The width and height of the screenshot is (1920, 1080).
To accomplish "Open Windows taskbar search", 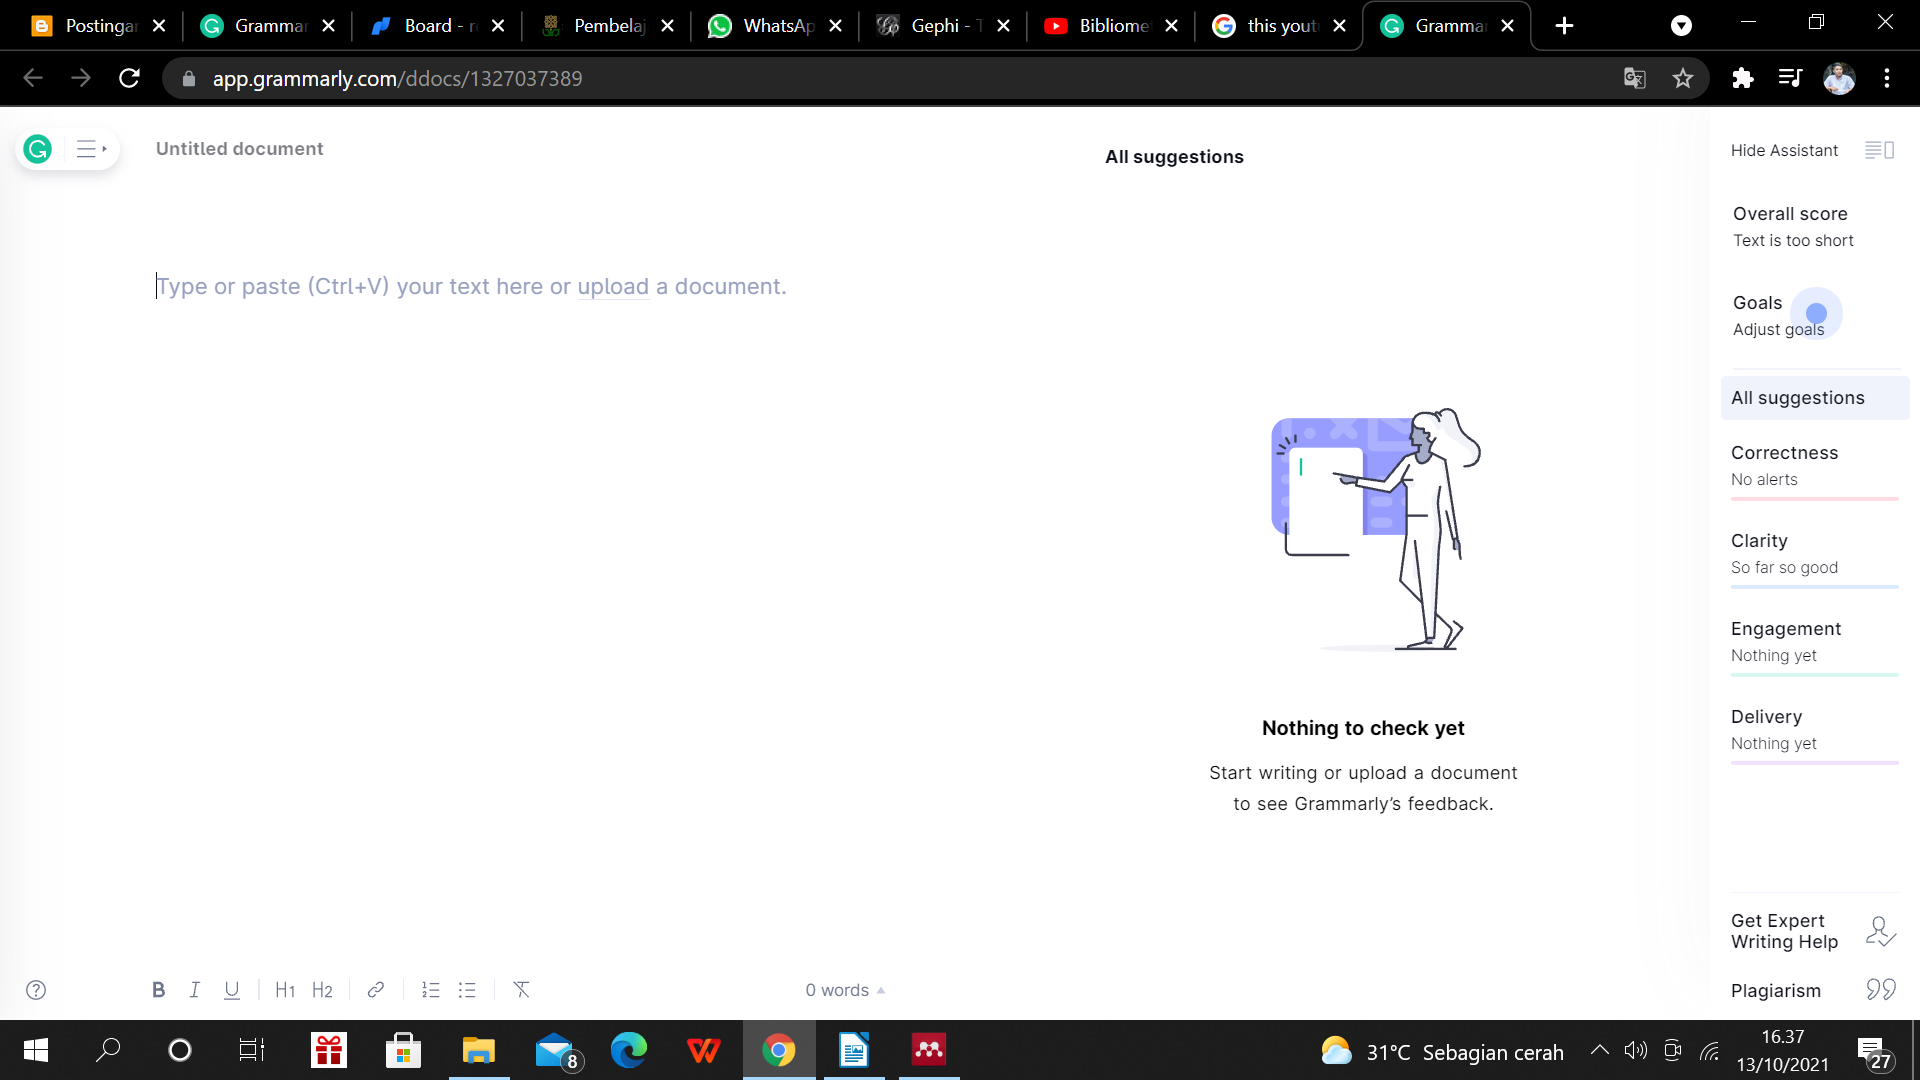I will [x=108, y=1050].
